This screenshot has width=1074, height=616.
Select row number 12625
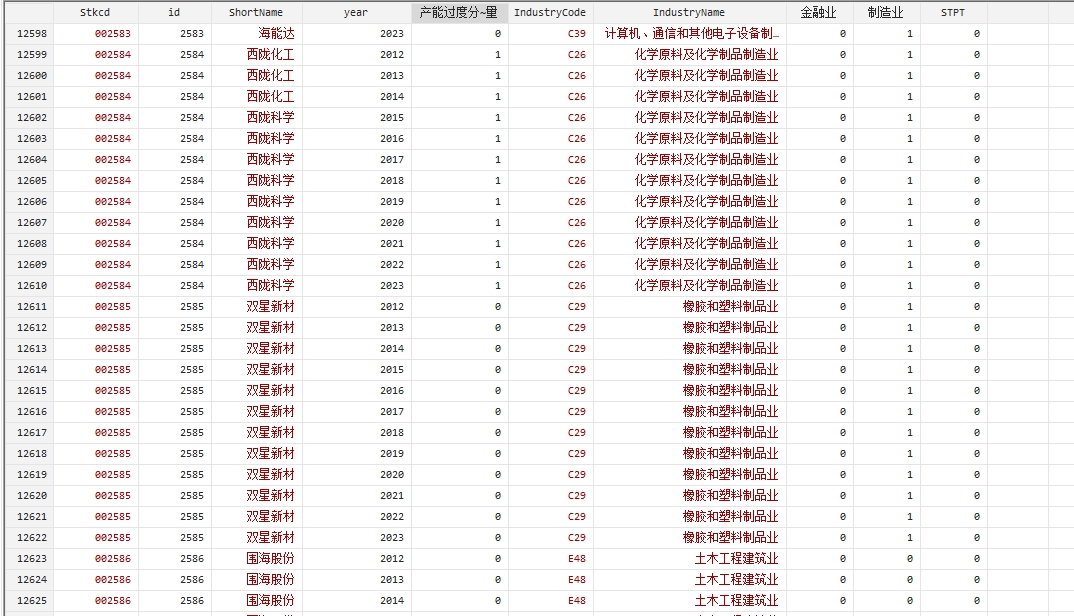point(32,601)
